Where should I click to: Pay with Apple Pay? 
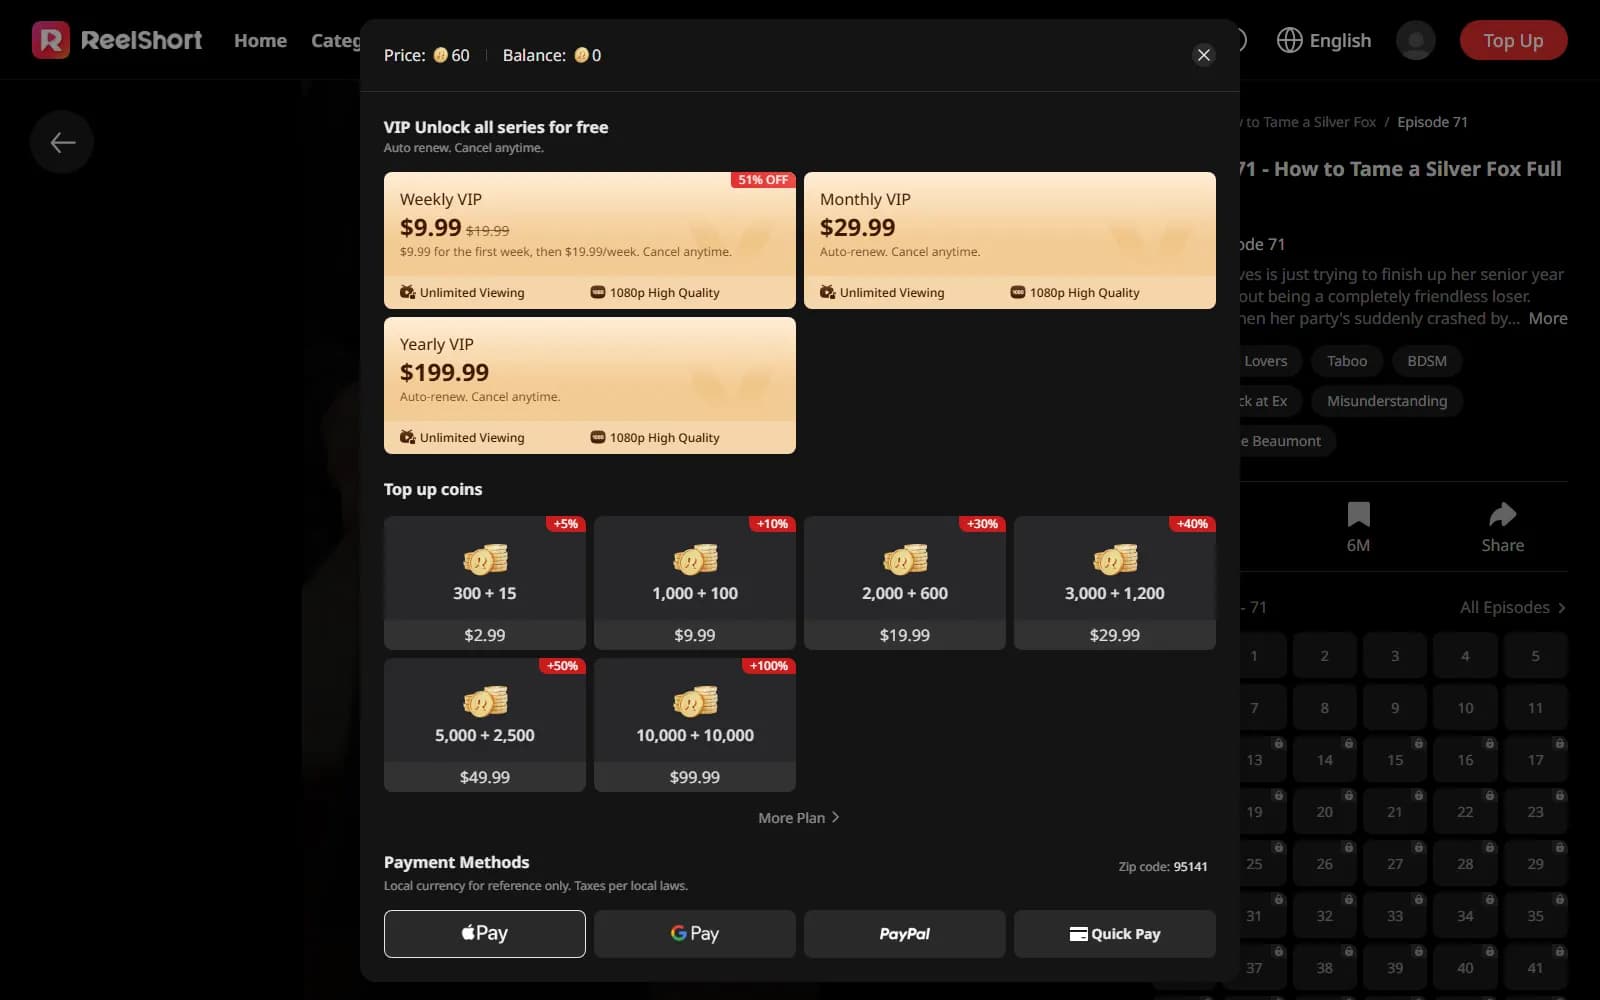(485, 934)
